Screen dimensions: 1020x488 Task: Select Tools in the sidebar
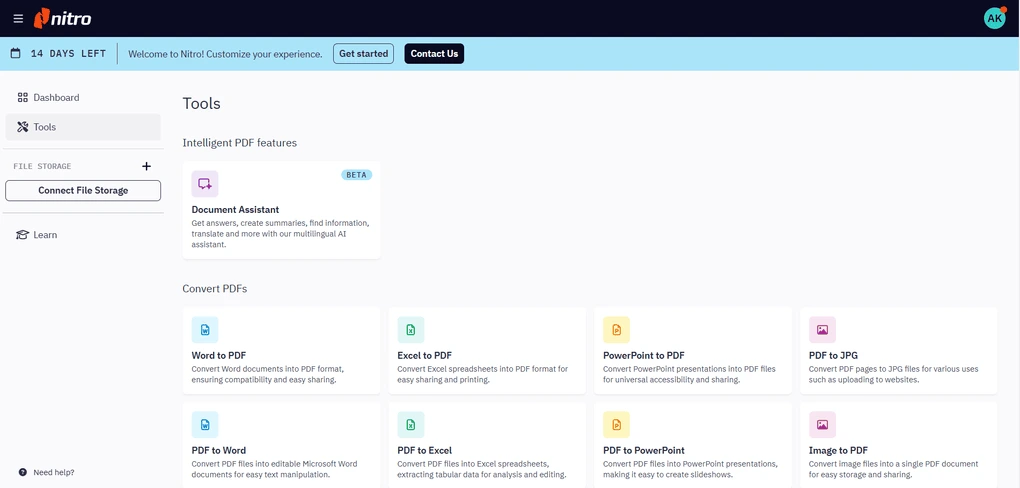coord(45,127)
